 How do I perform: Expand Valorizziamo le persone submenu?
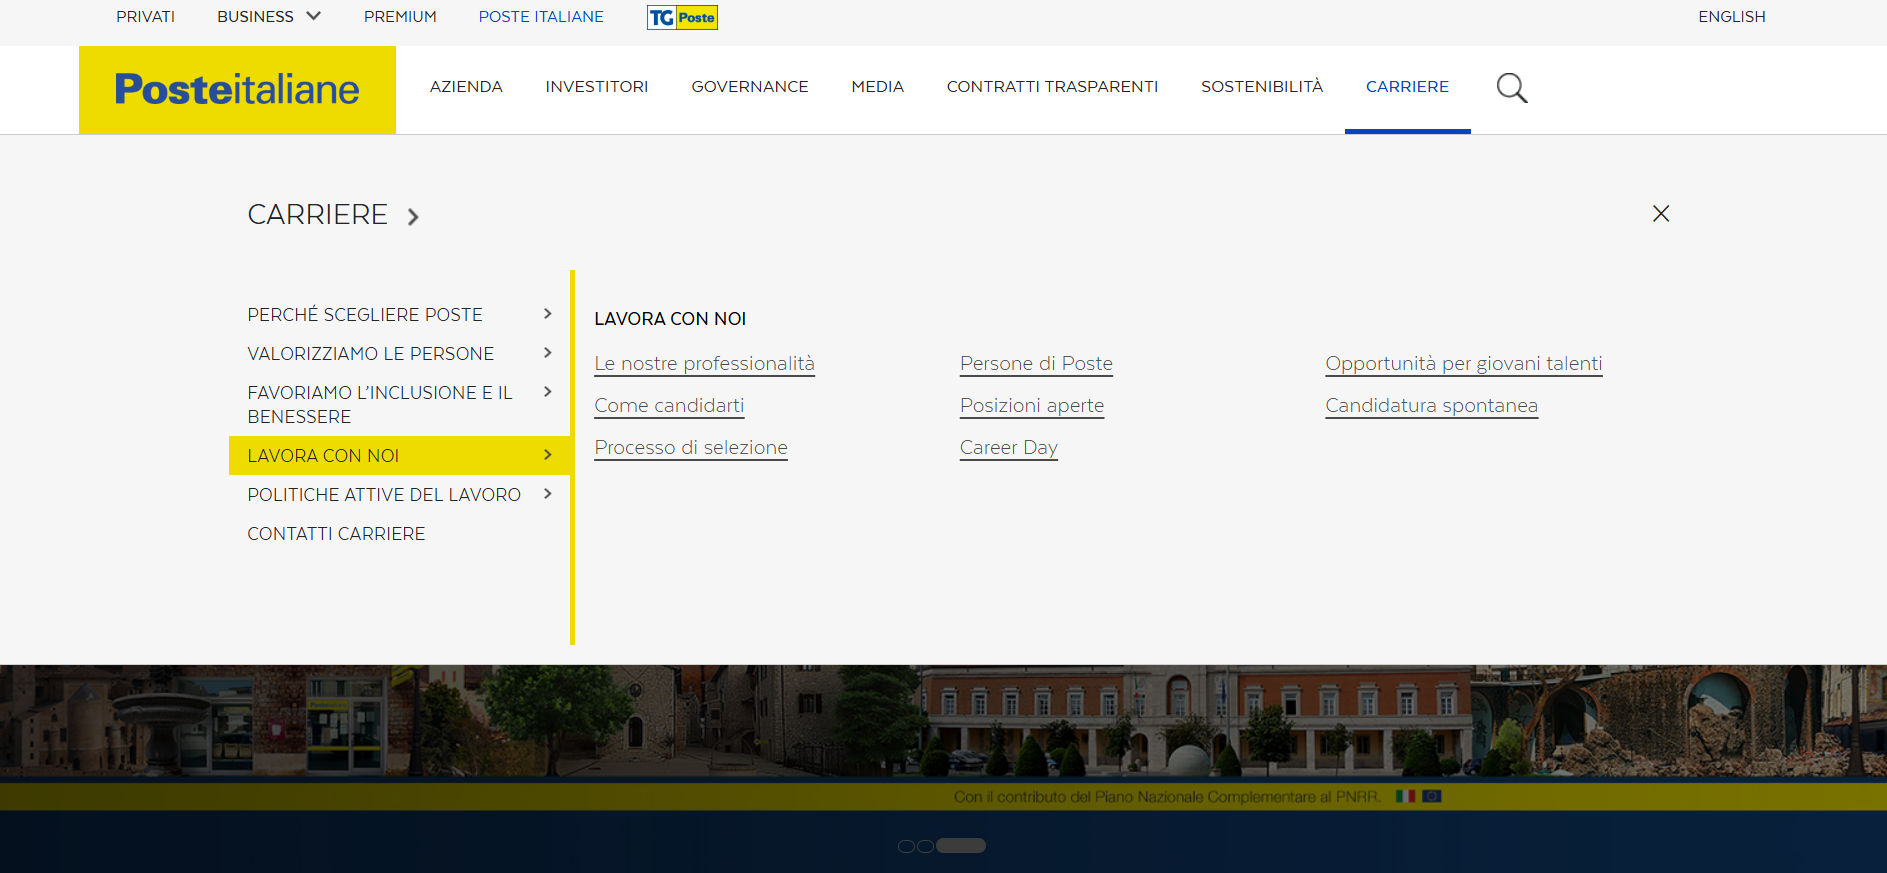(x=547, y=353)
